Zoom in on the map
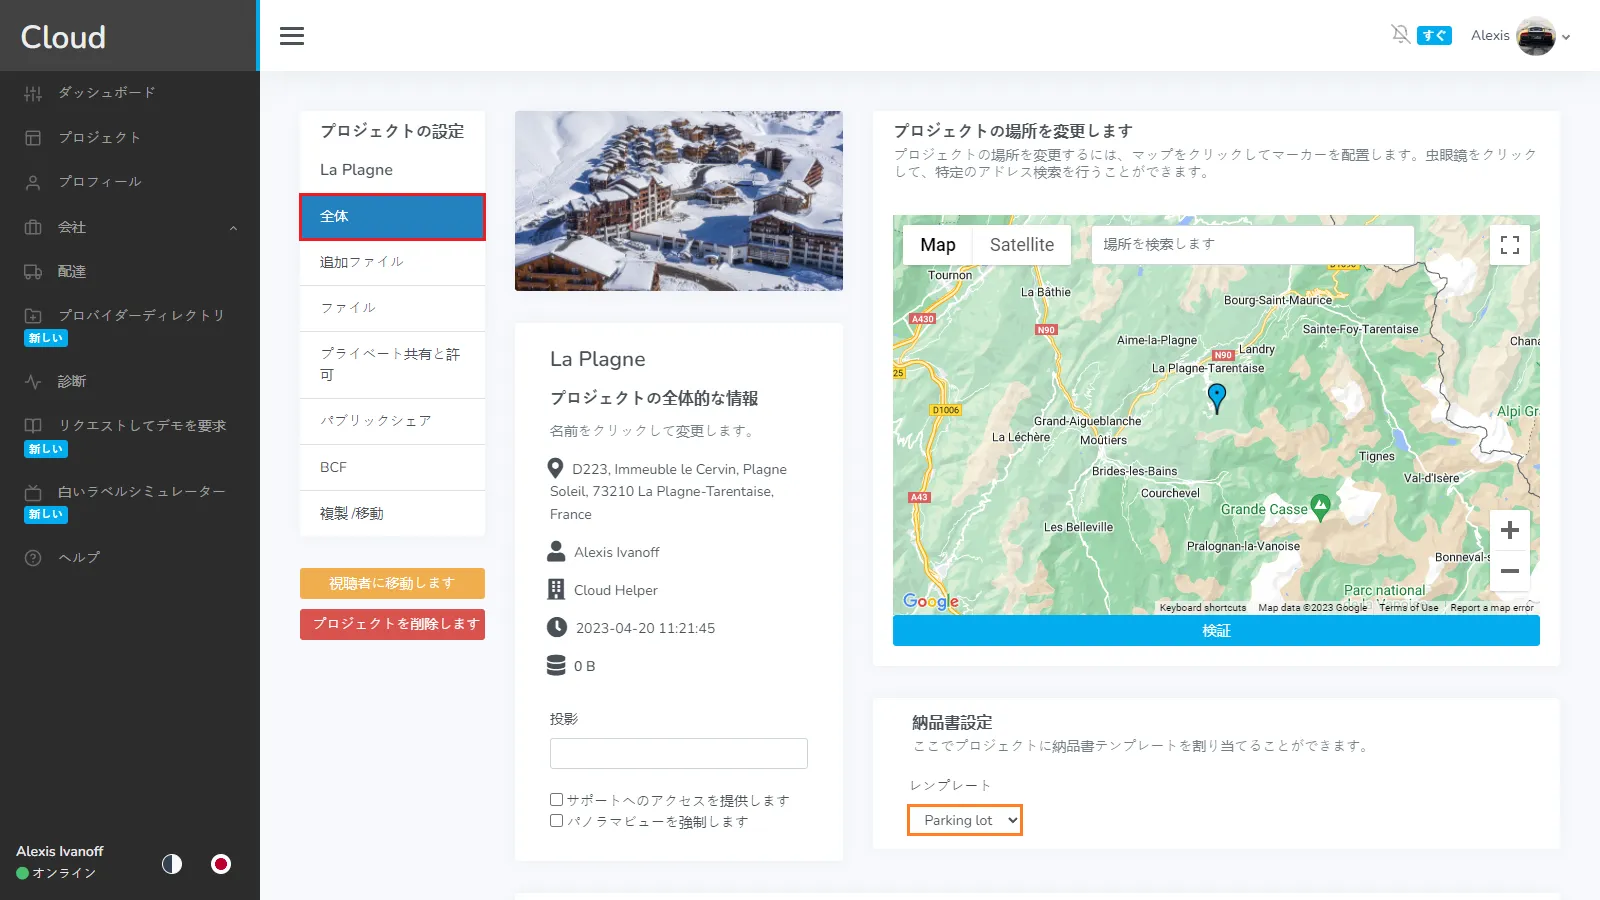 (x=1509, y=530)
